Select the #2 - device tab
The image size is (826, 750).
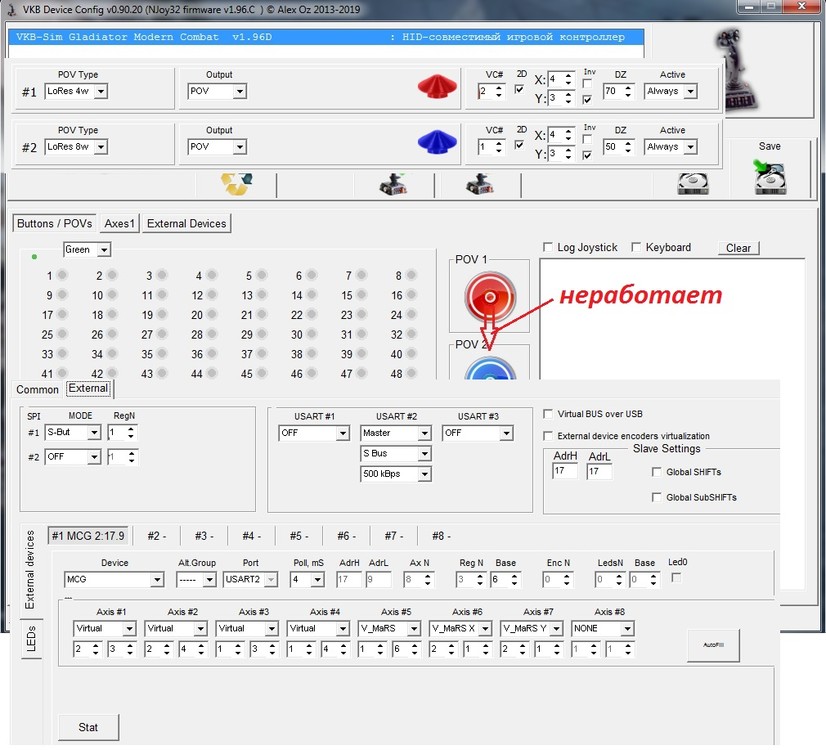coord(157,536)
